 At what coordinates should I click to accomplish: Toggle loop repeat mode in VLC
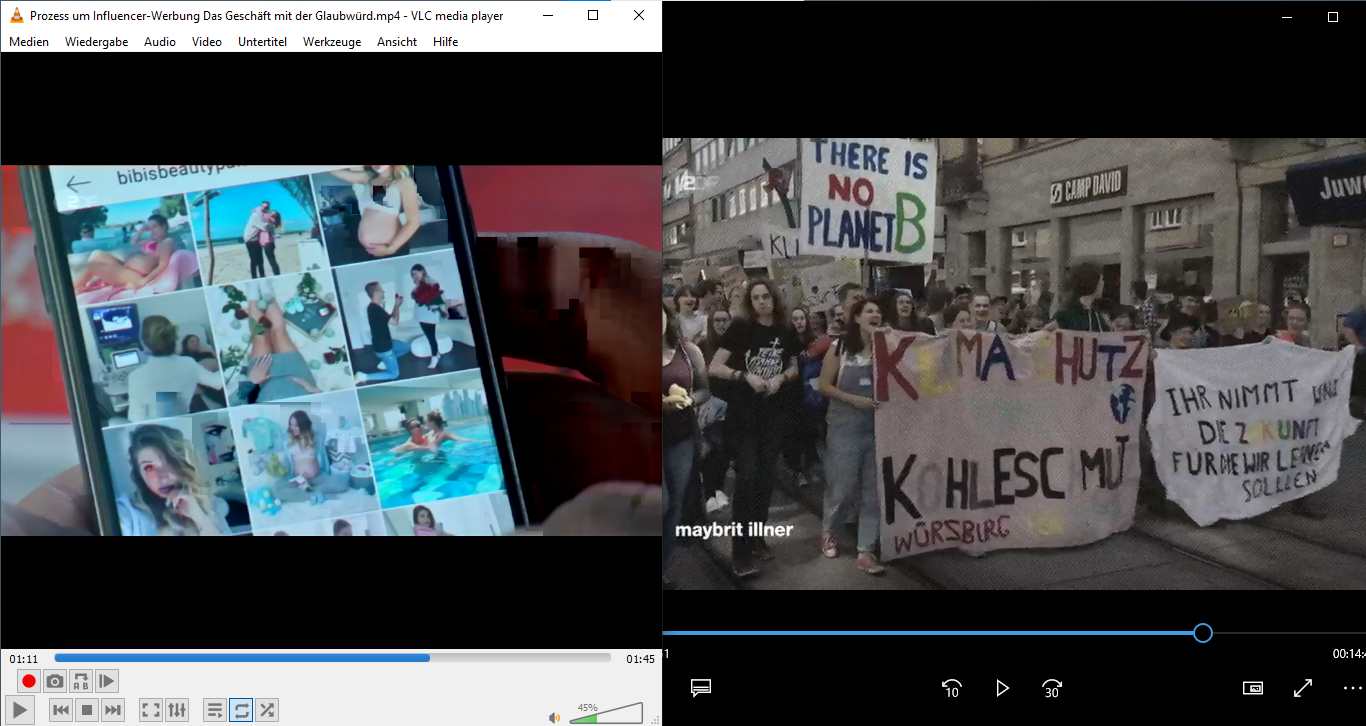tap(241, 710)
